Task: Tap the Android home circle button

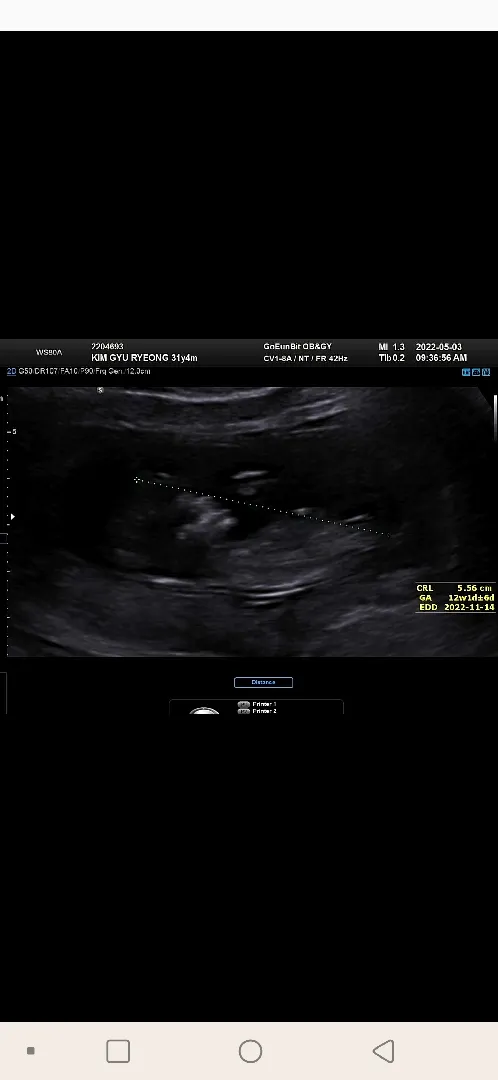Action: pyautogui.click(x=250, y=1051)
